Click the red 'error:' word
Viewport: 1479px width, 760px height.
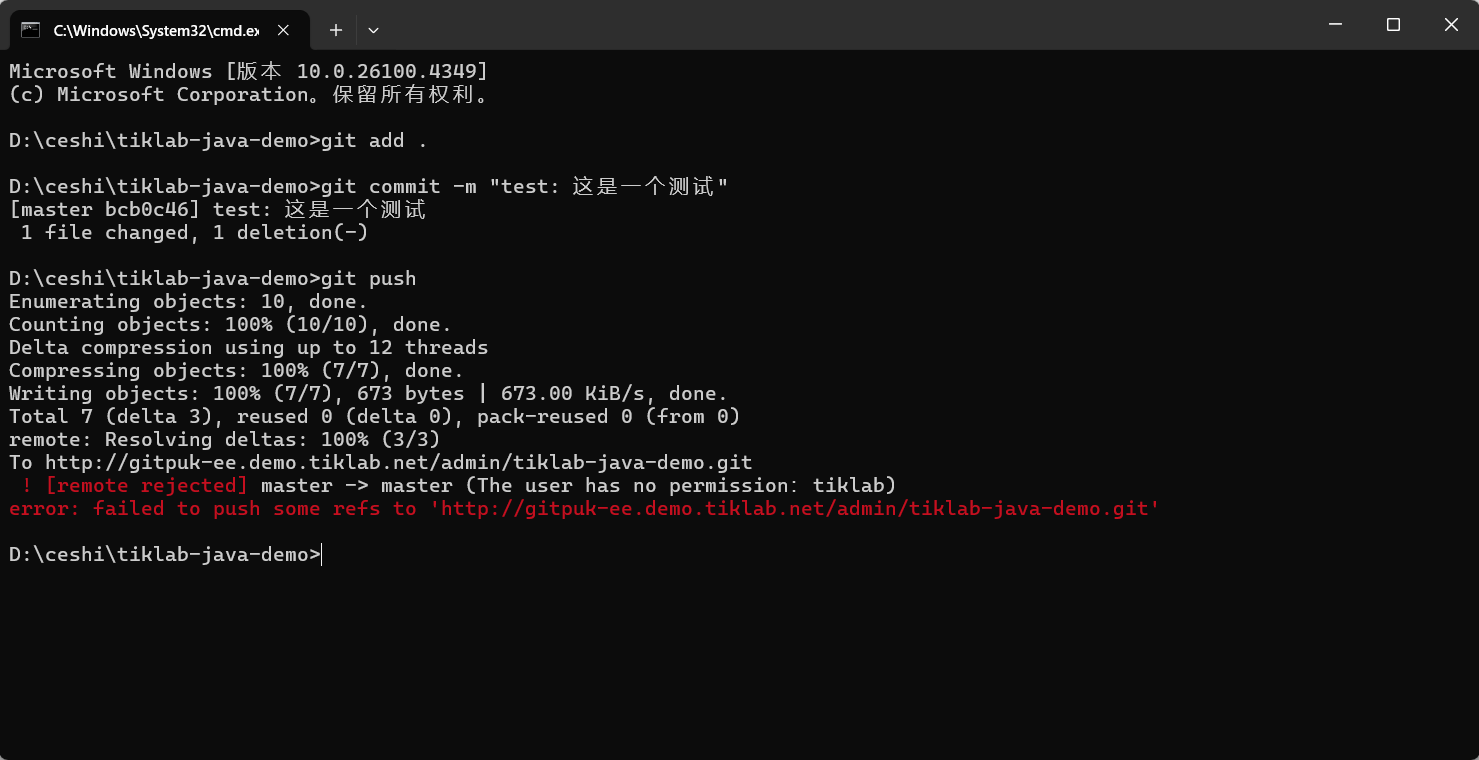44,509
